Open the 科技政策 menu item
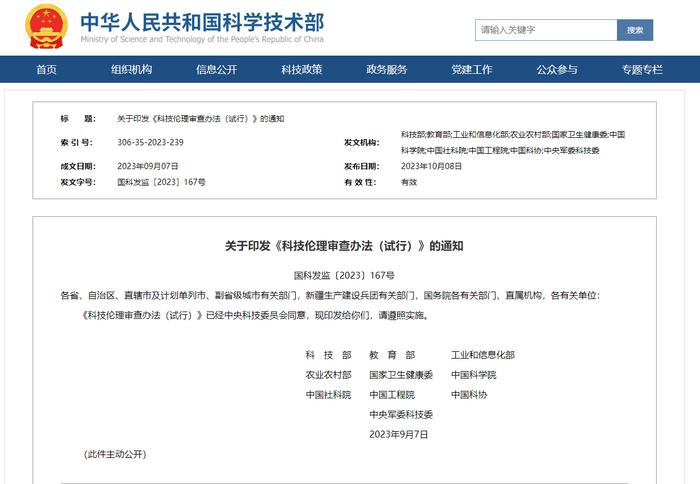Viewport: 700px width, 484px height. click(x=302, y=70)
